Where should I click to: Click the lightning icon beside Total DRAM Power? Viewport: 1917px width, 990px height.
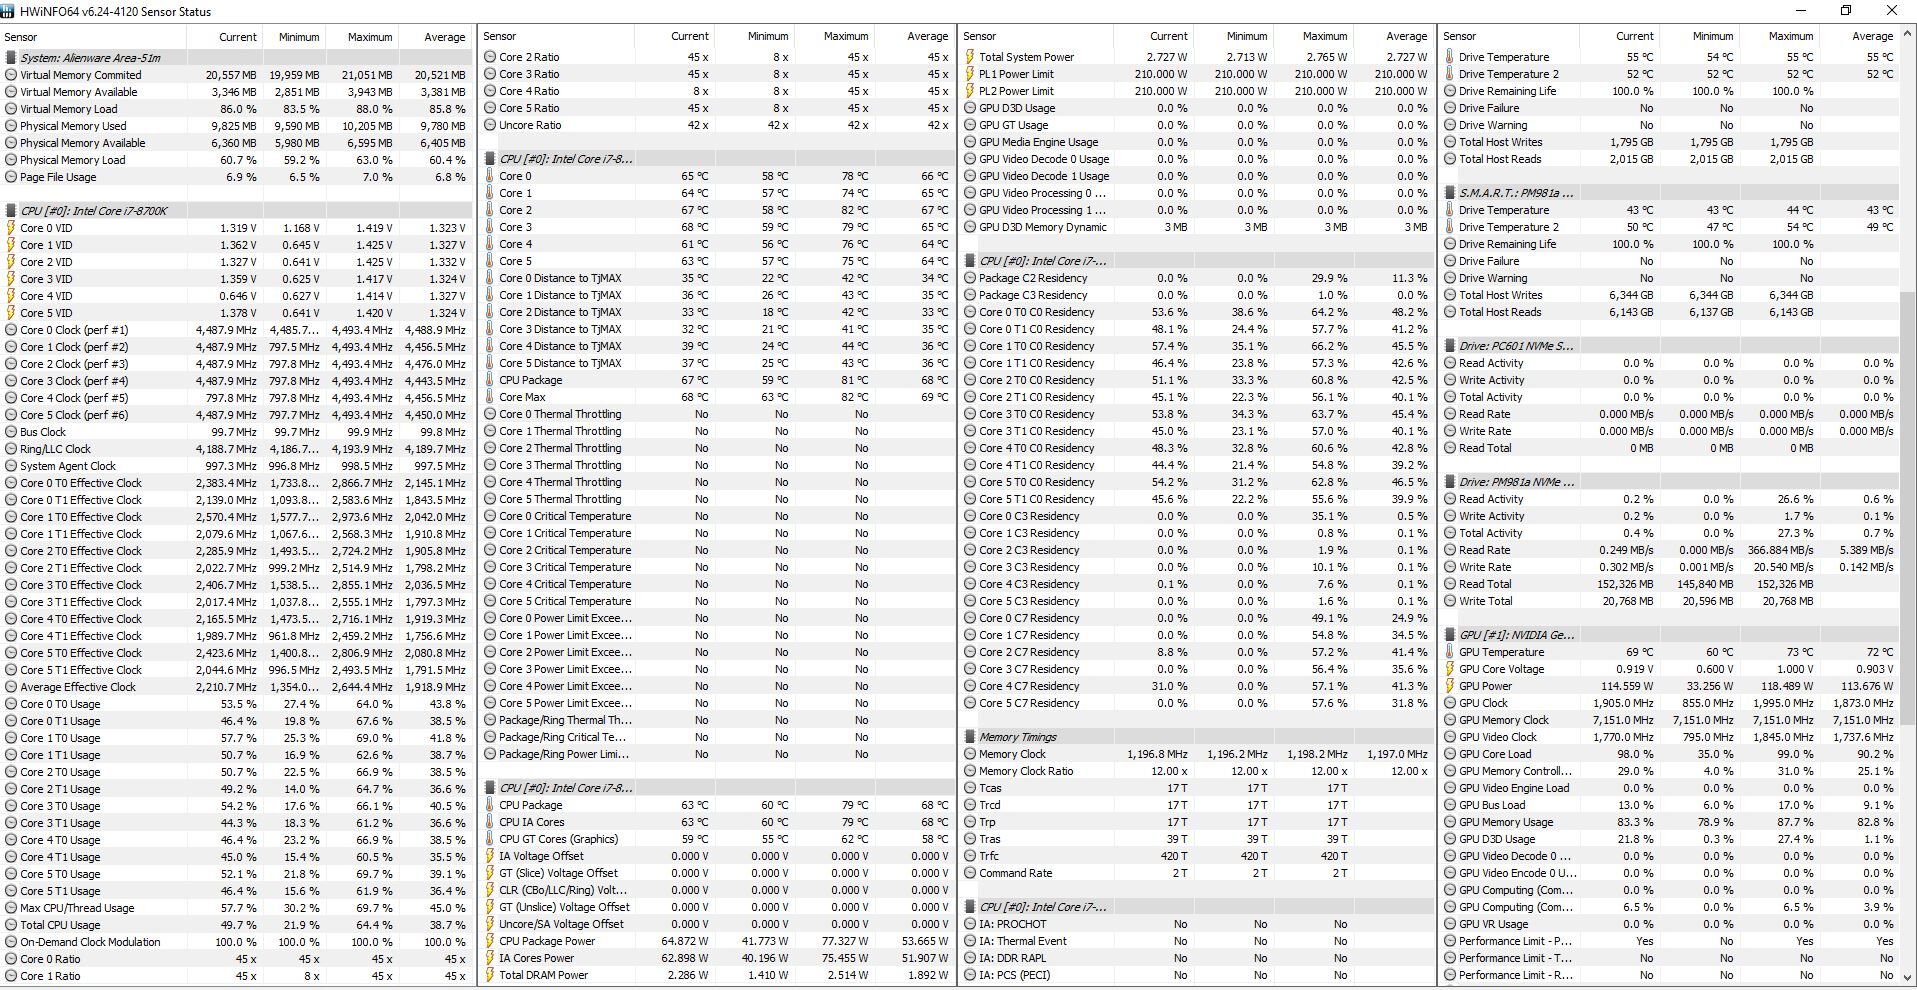point(490,975)
